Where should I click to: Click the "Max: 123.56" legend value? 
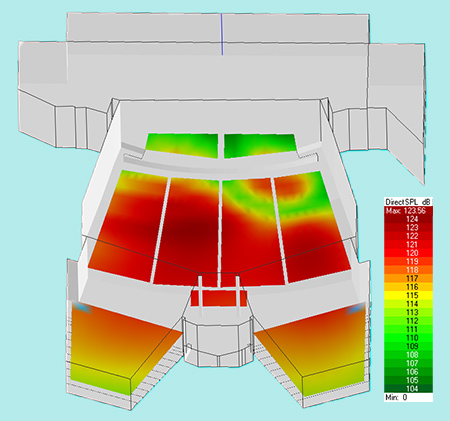[406, 211]
